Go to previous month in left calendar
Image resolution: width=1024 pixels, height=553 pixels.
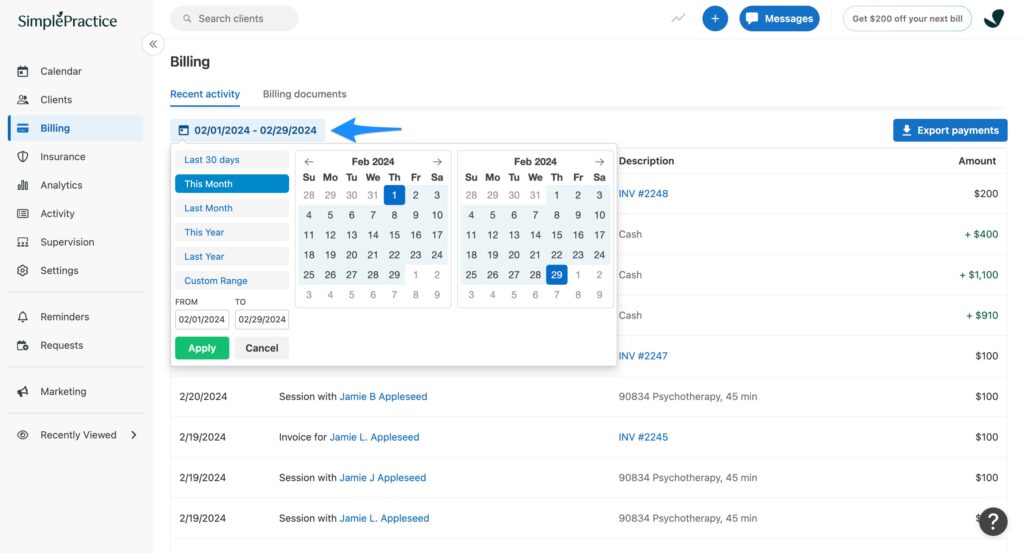309,161
